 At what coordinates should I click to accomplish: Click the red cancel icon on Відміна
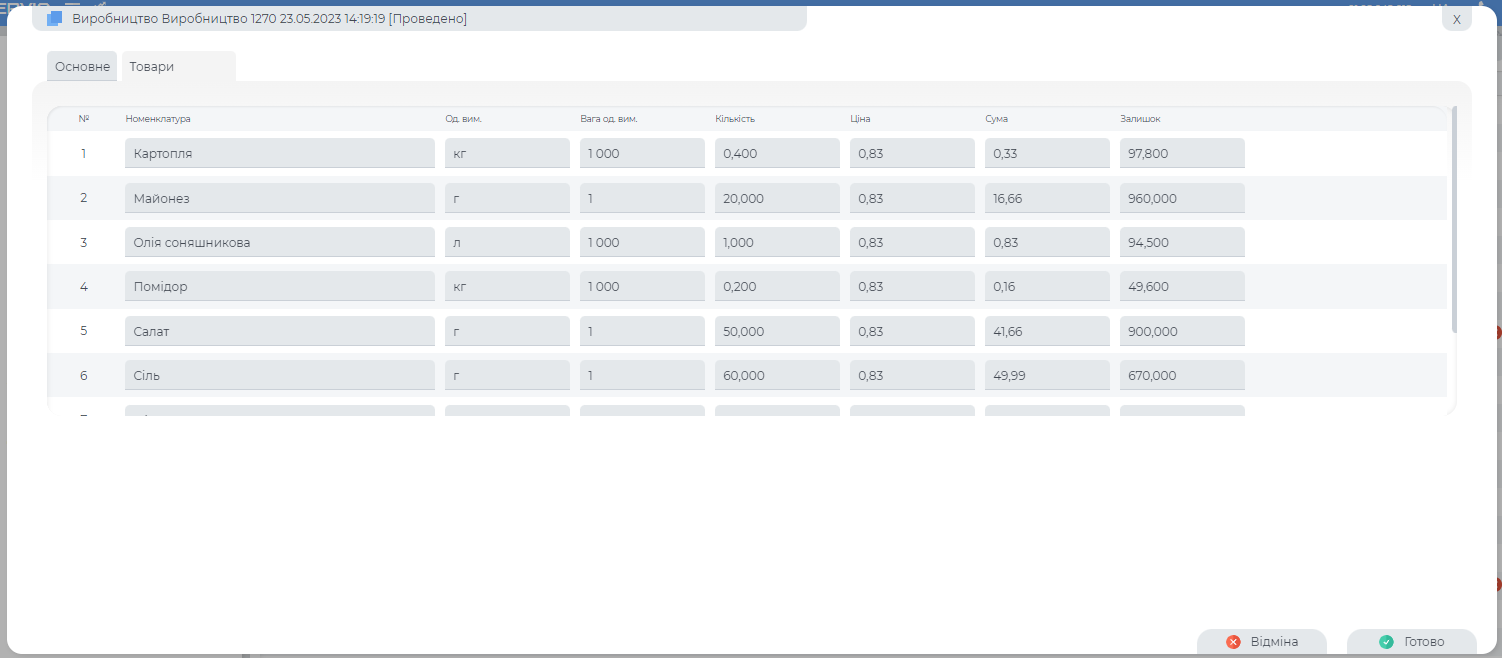pyautogui.click(x=1233, y=642)
